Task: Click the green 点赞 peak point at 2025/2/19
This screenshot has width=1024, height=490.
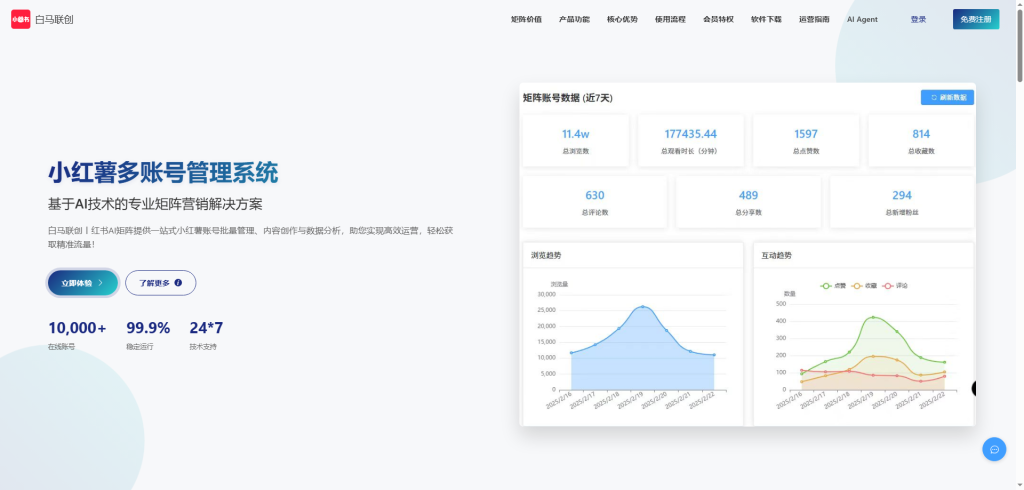Action: 873,318
